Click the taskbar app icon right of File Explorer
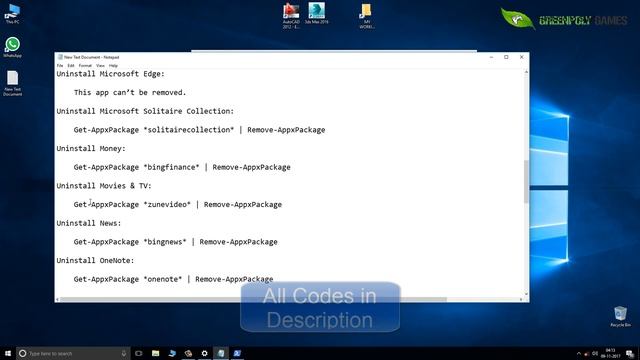The height and width of the screenshot is (360, 640). (x=172, y=353)
